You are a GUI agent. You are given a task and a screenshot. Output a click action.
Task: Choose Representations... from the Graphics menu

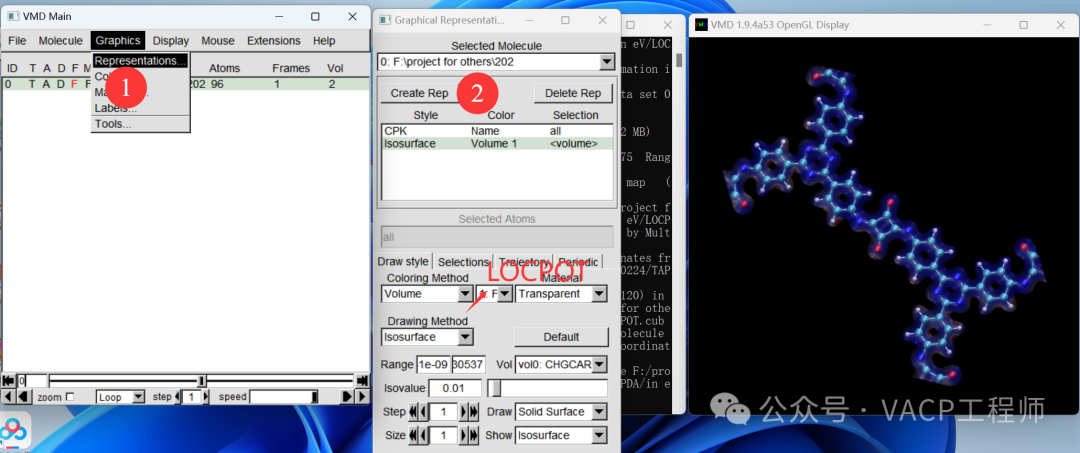pyautogui.click(x=141, y=61)
